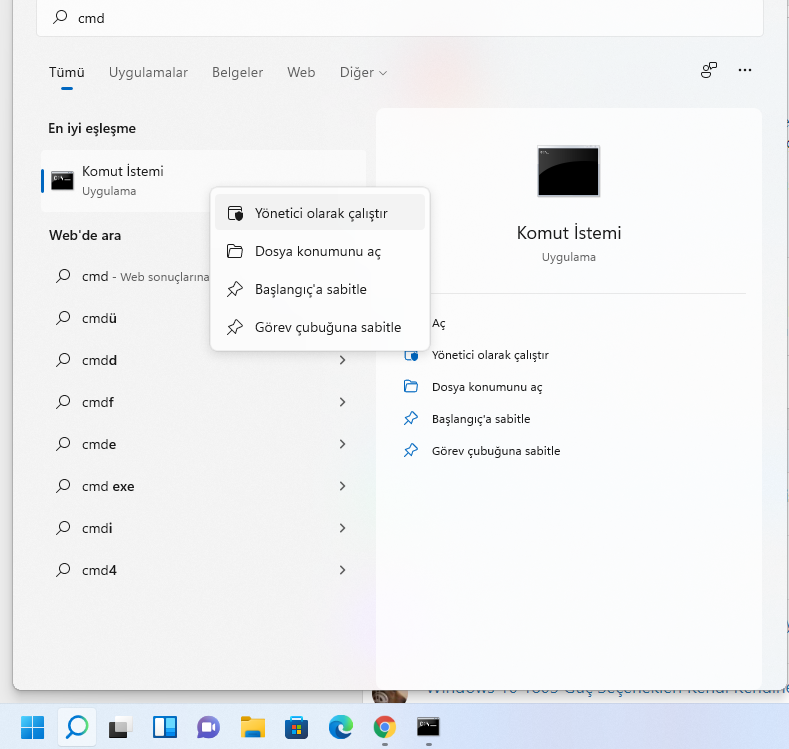Choose Görev çubuğuna sabitle in context menu
The height and width of the screenshot is (749, 789).
pos(320,327)
